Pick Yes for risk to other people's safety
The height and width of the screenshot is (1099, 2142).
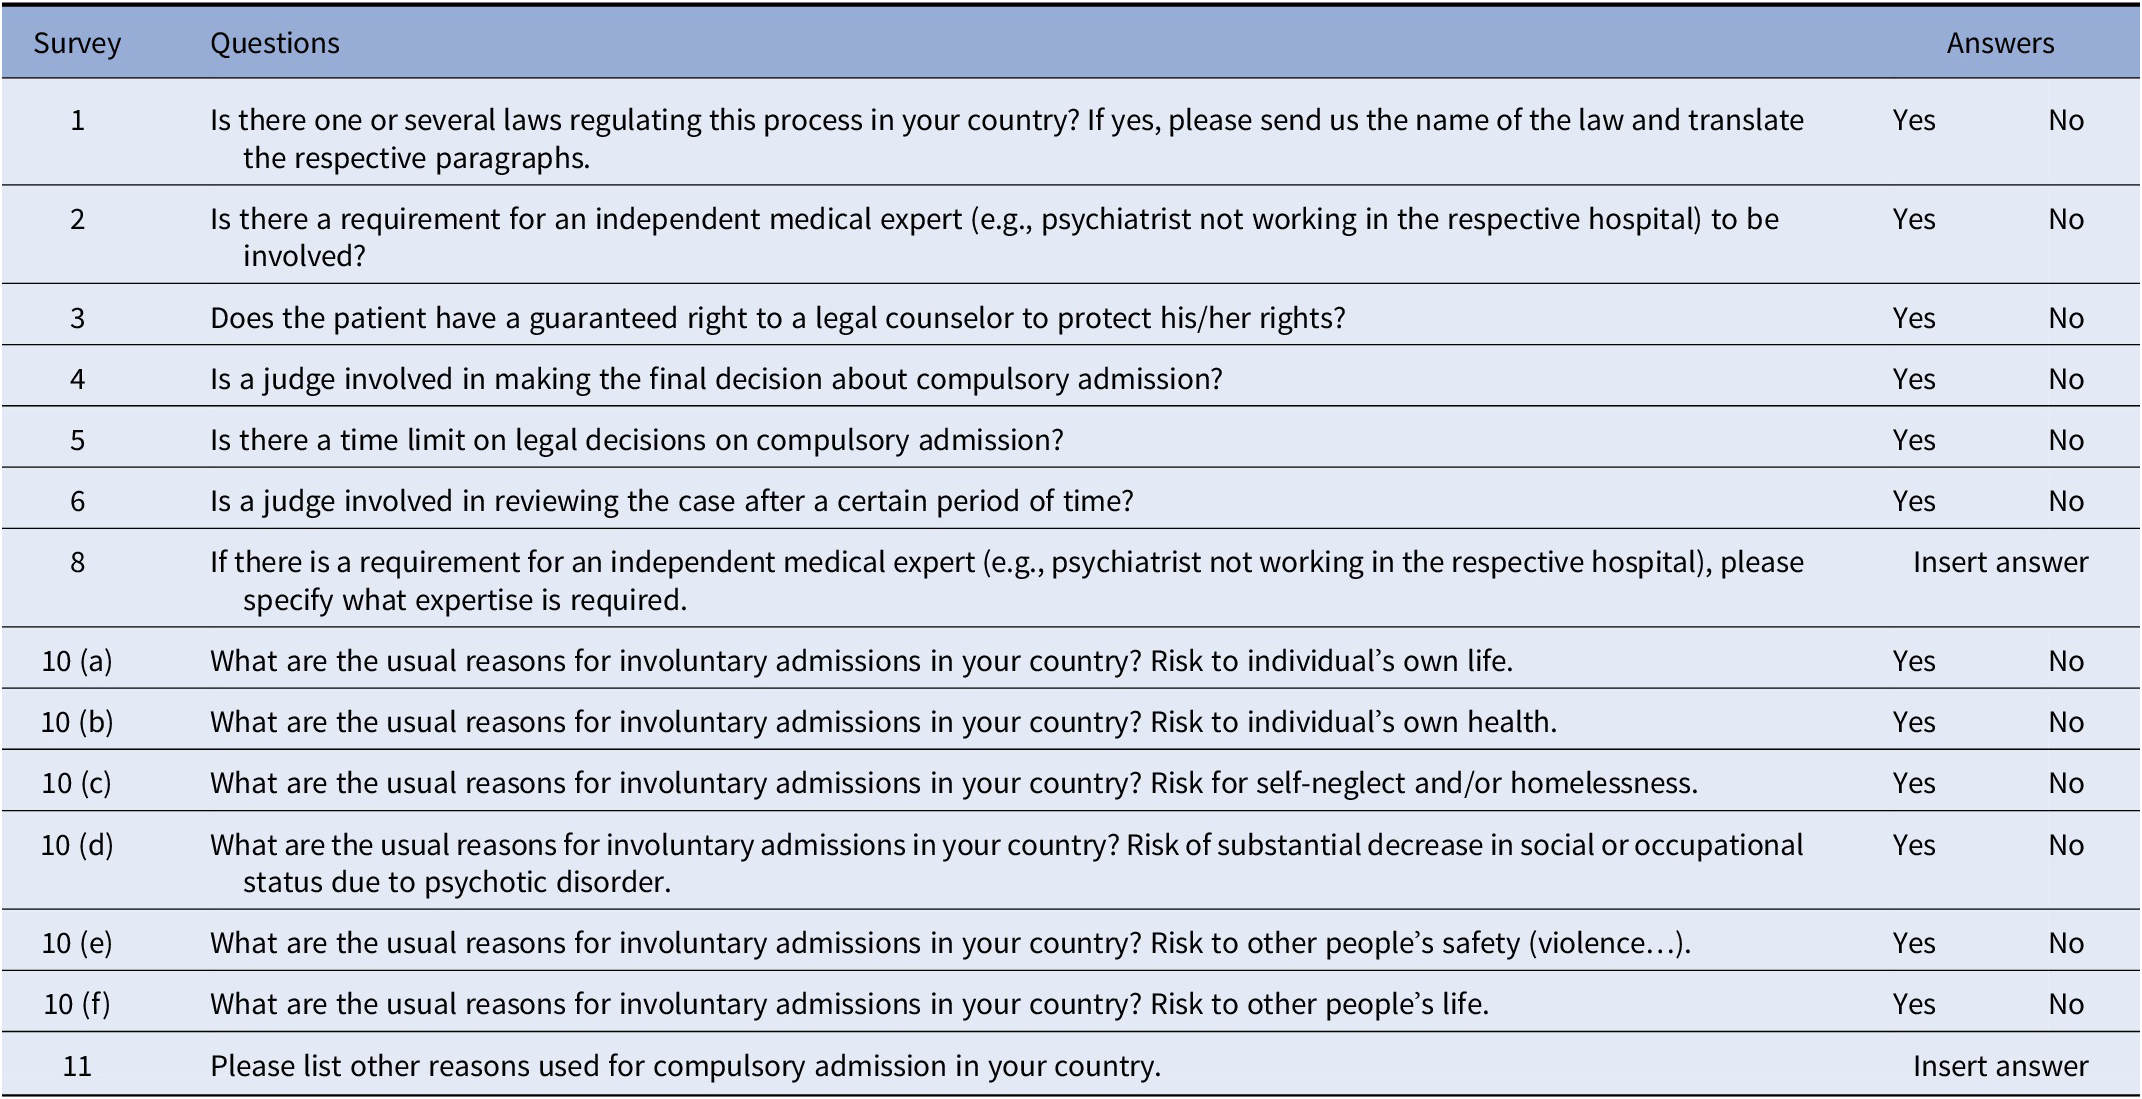(x=1913, y=944)
